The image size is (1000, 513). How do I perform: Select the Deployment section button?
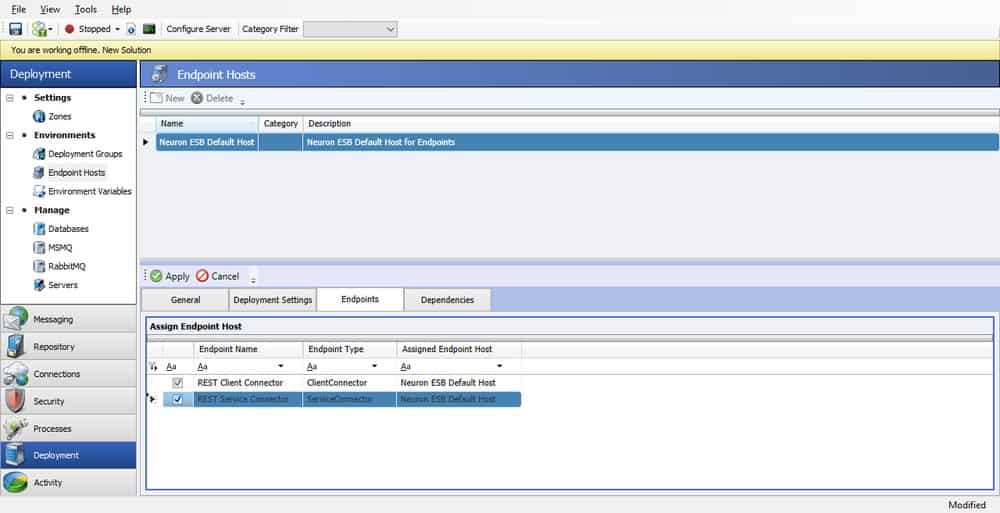pos(68,456)
